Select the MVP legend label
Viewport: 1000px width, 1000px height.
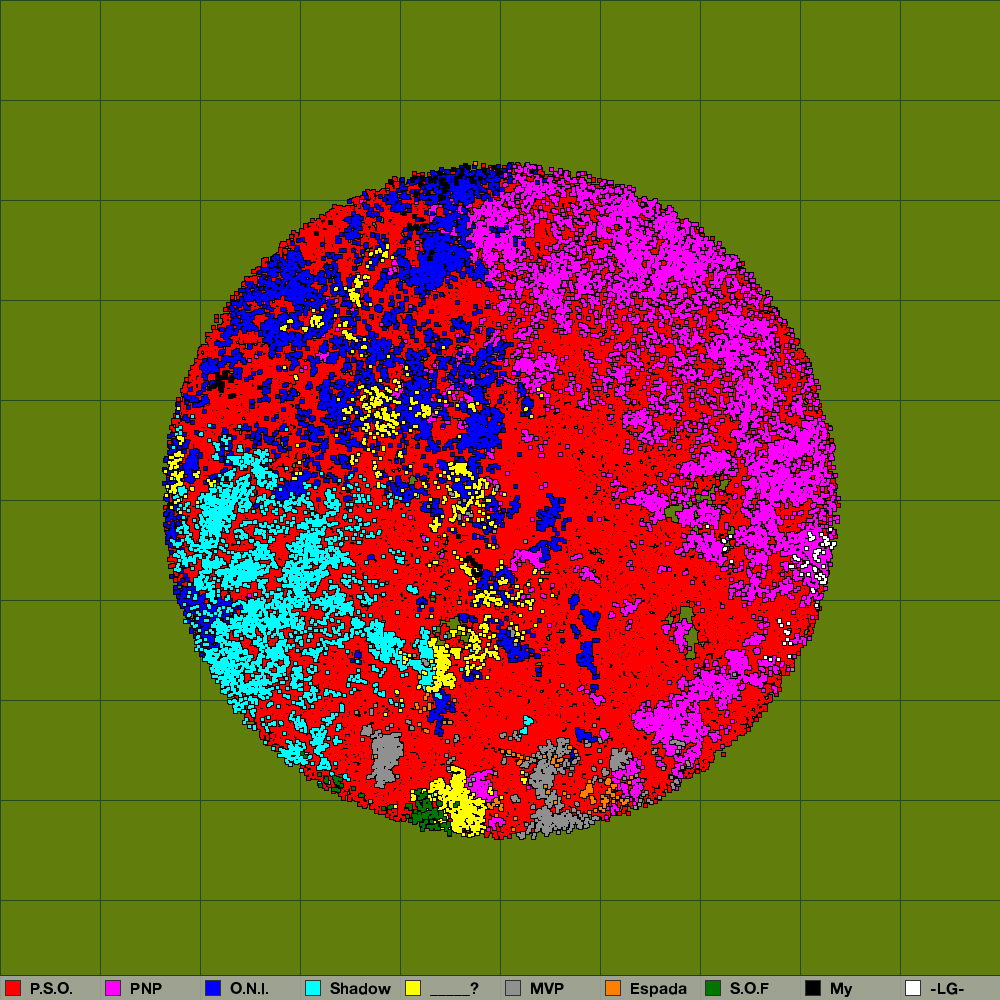coord(547,989)
